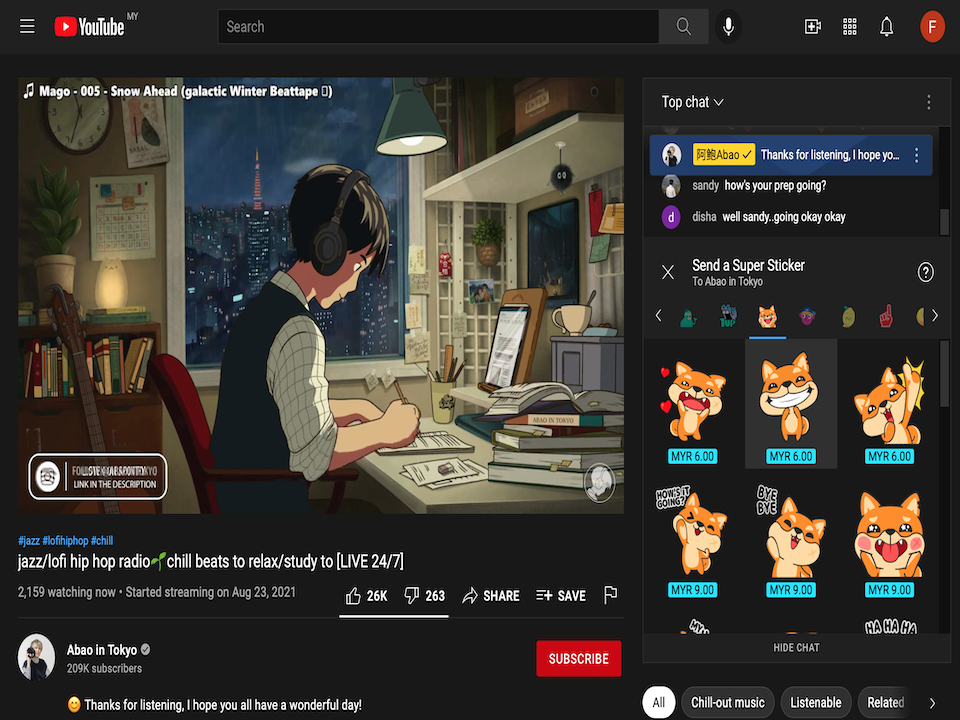
Task: Start voice search with the microphone
Action: pyautogui.click(x=728, y=27)
